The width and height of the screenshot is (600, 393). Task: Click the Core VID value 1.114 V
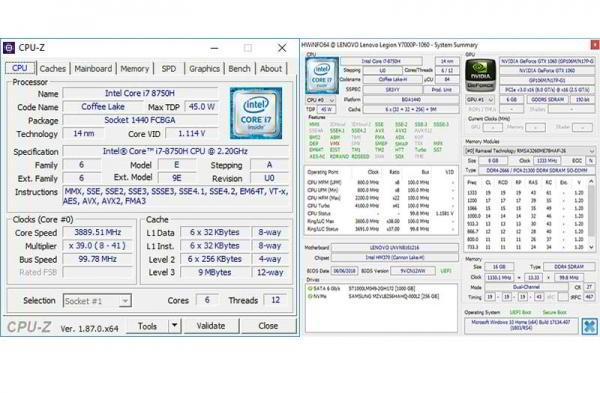tap(192, 134)
